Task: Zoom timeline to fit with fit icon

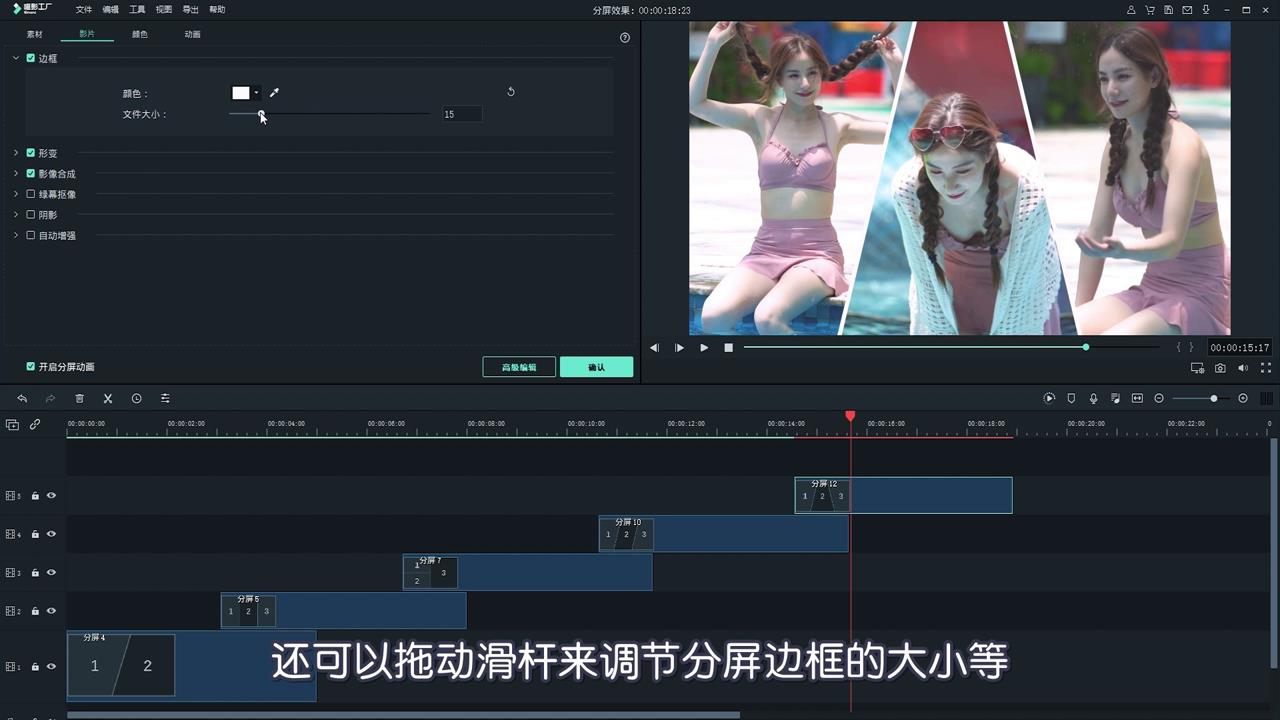Action: coord(1137,398)
